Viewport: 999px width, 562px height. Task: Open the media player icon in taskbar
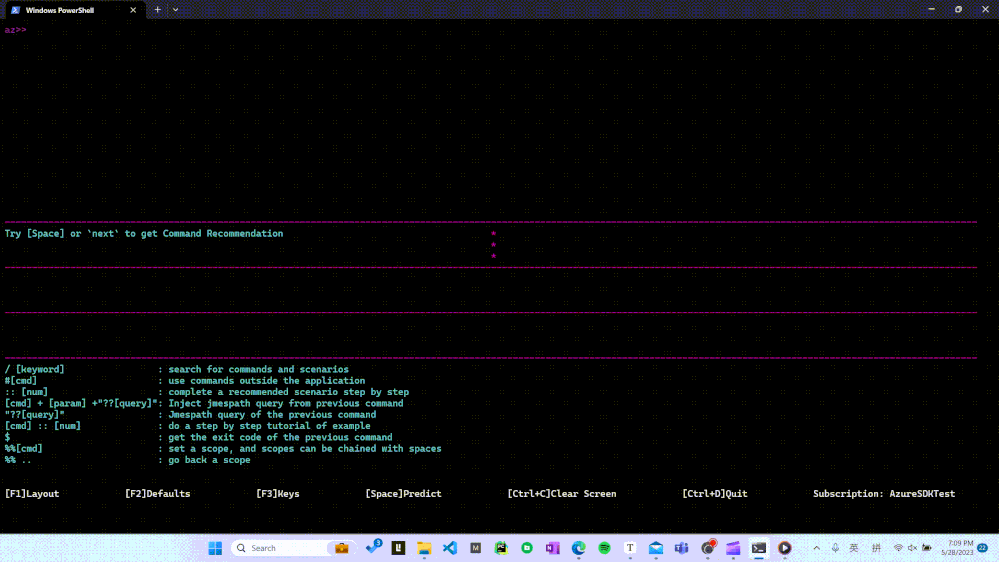click(784, 548)
